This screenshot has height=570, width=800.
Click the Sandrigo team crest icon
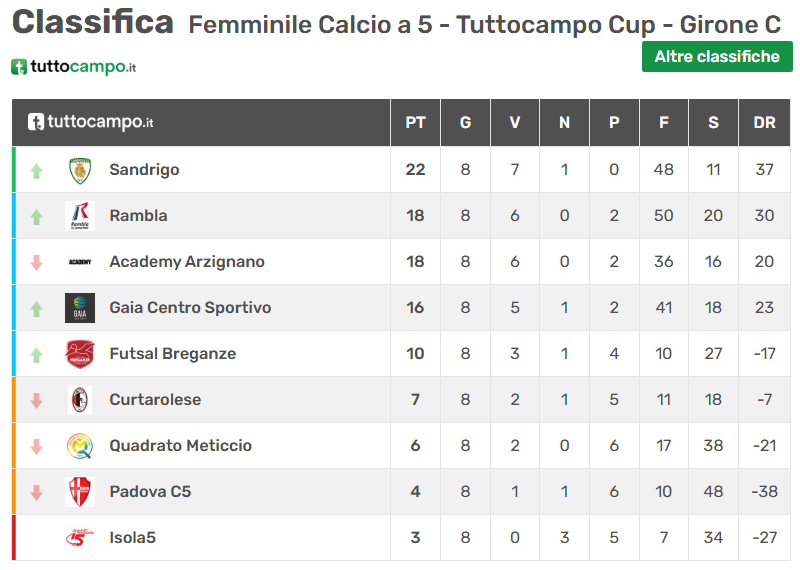pyautogui.click(x=80, y=170)
